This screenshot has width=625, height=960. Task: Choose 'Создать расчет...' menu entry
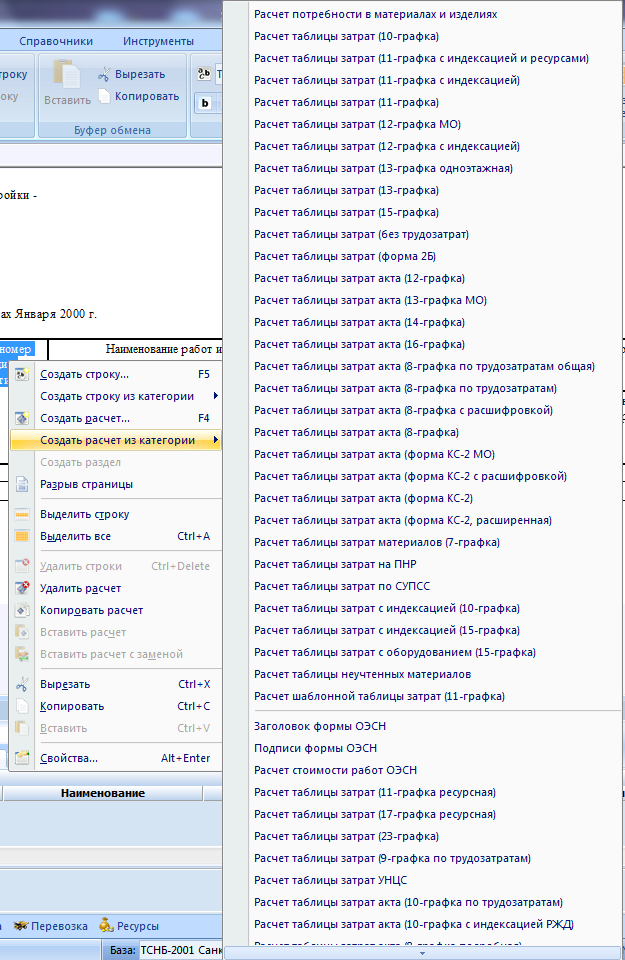116,418
